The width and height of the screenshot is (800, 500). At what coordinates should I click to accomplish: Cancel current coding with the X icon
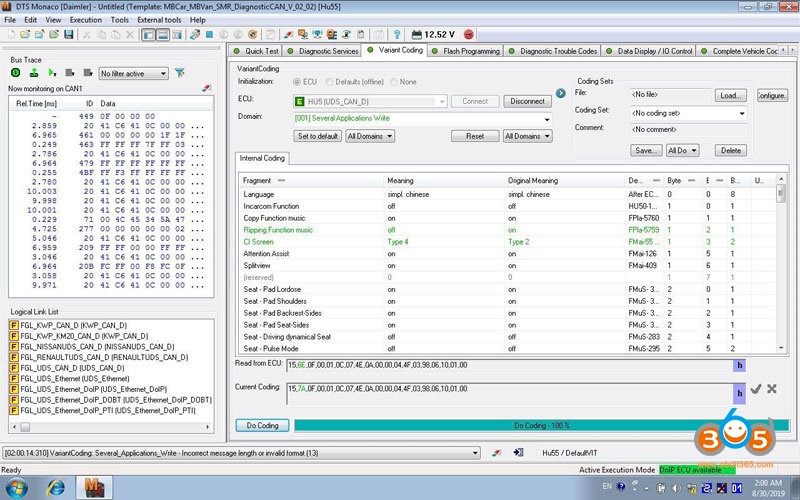(772, 388)
